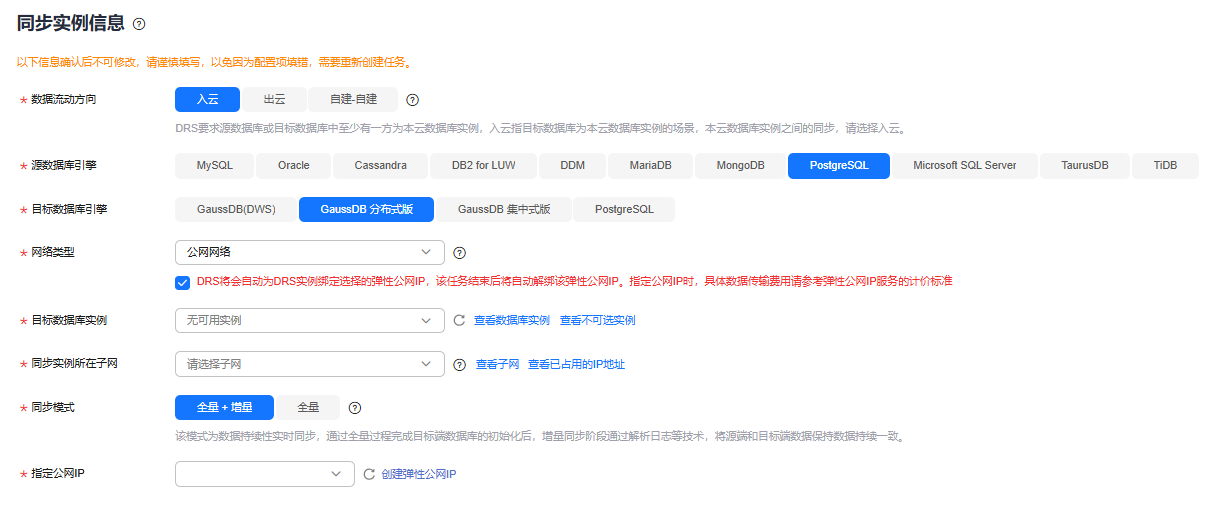Uncheck the elastic public IP auto-bind checkbox
1214x510 pixels.
(182, 282)
